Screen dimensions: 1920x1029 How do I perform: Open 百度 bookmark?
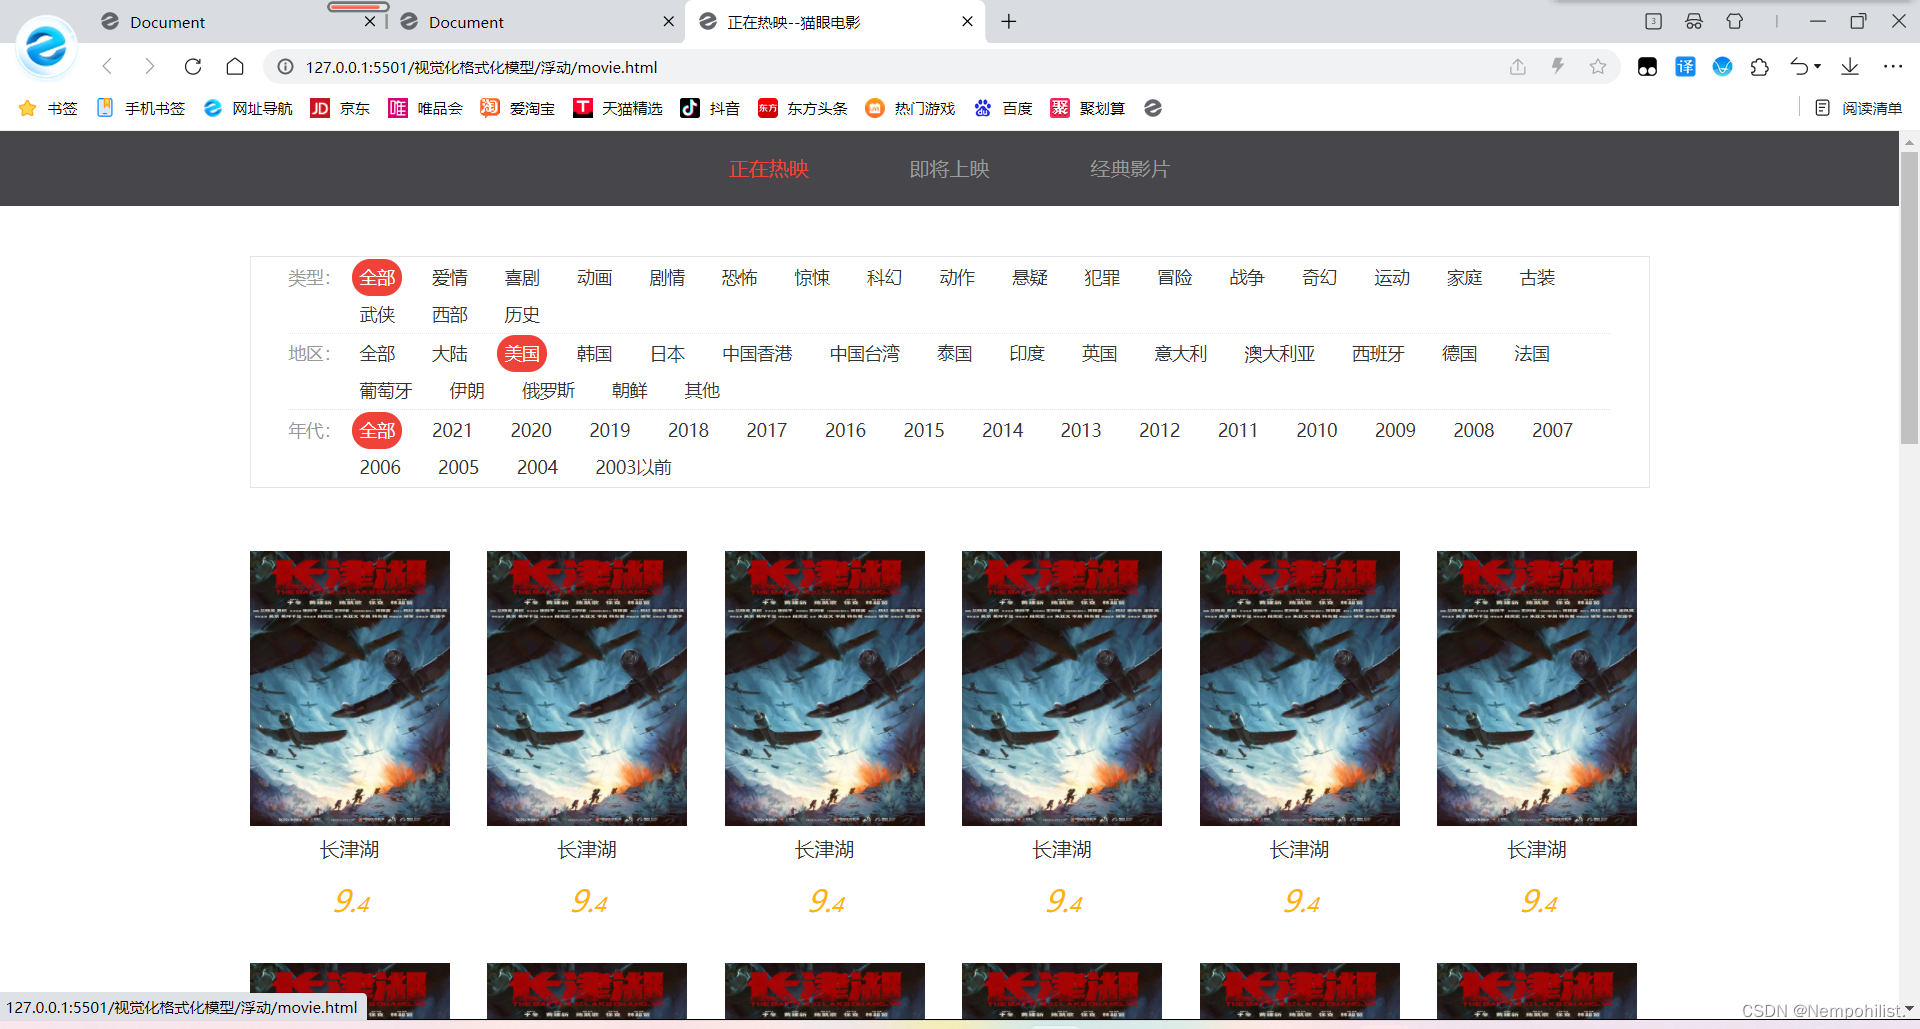tap(1003, 108)
